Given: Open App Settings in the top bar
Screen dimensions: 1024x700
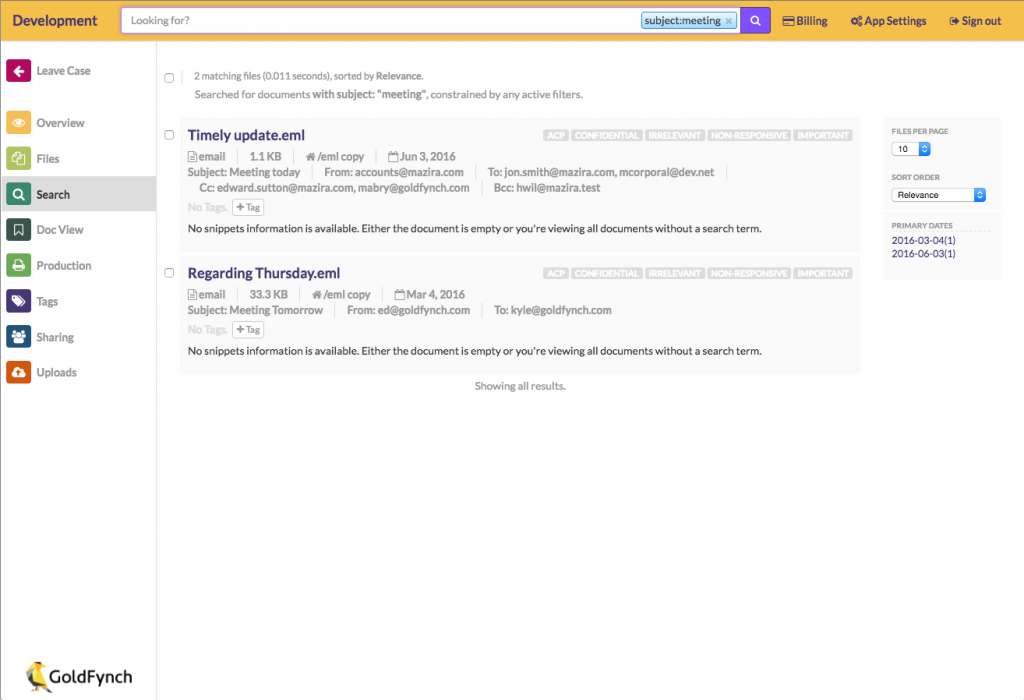Looking at the screenshot, I should click(888, 20).
